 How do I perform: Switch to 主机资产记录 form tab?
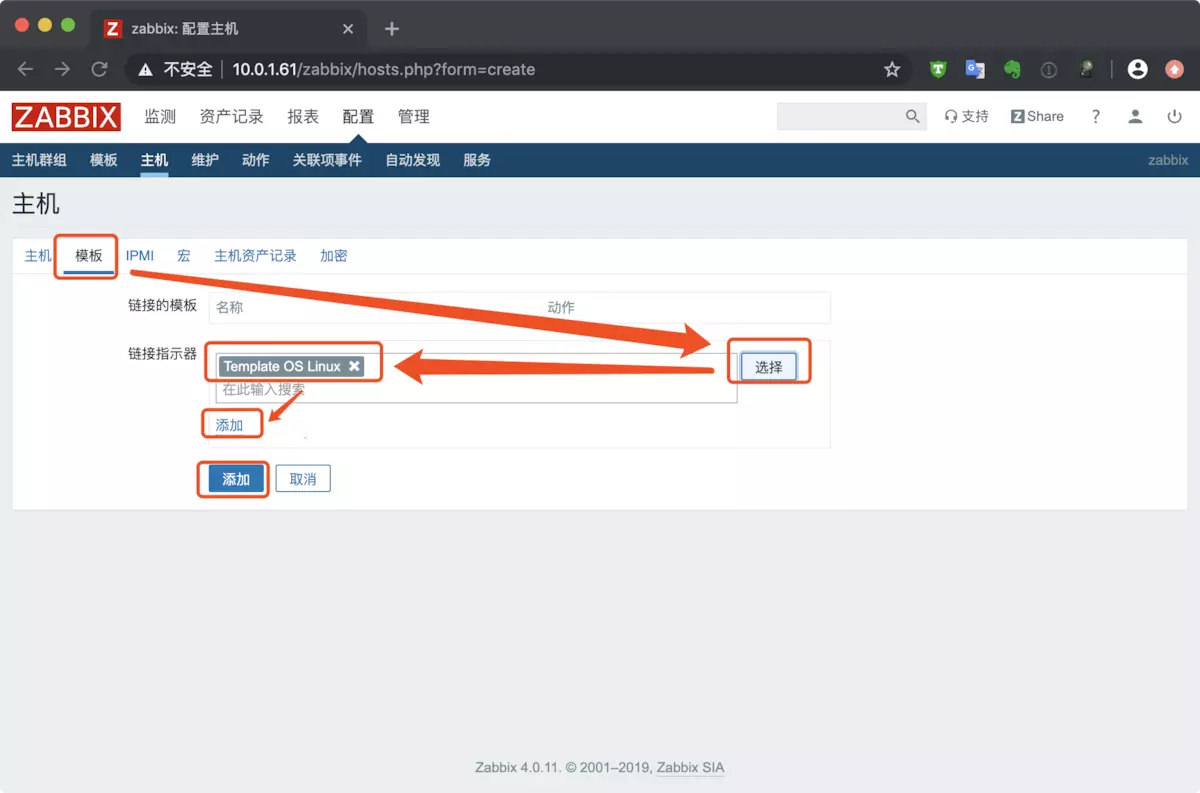(x=255, y=256)
